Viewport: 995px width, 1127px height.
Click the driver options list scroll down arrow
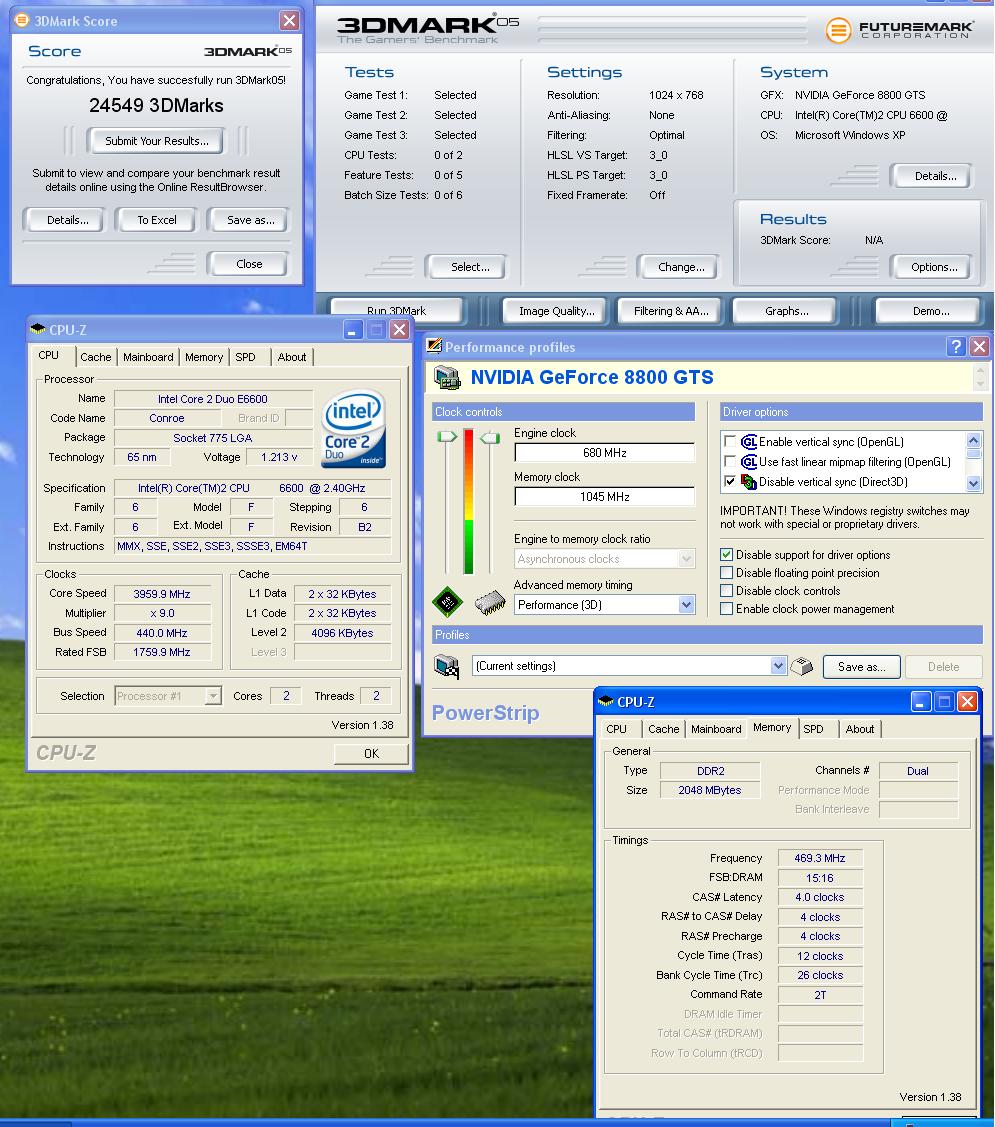(x=973, y=484)
